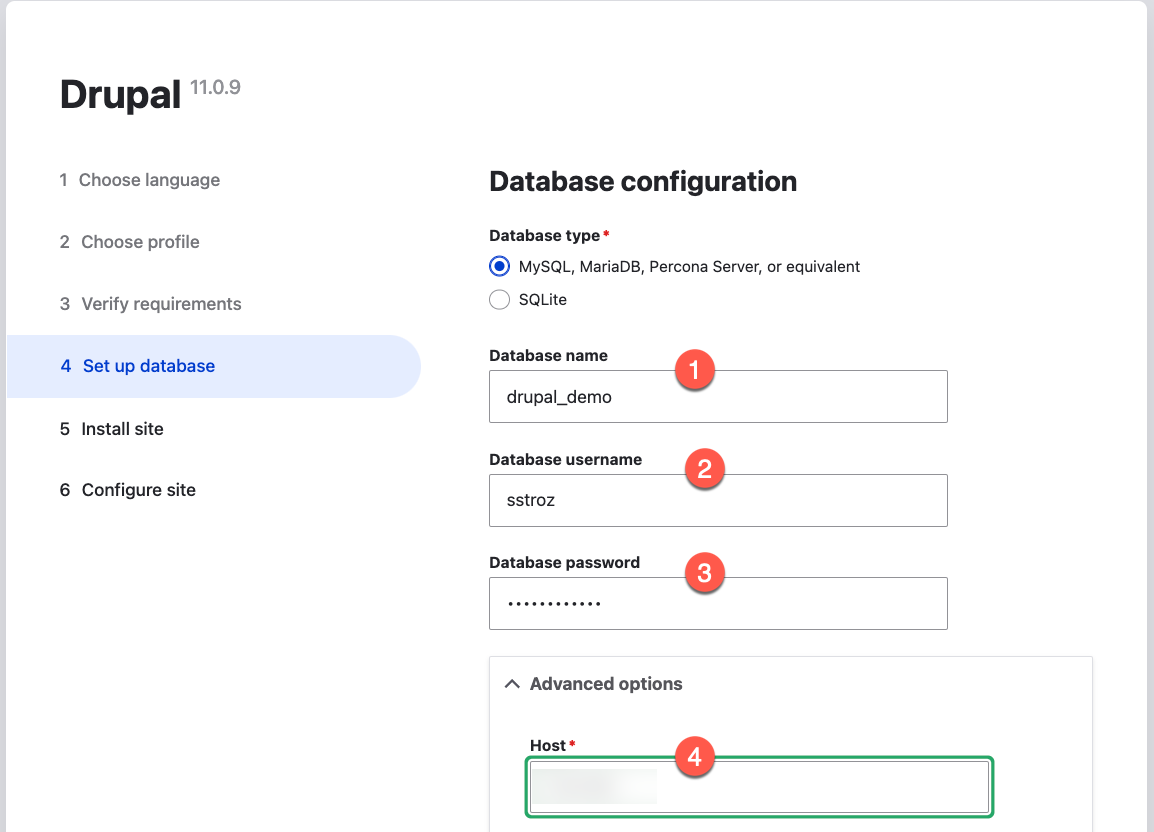This screenshot has height=832, width=1154.
Task: Click the Database username label
Action: [x=565, y=459]
